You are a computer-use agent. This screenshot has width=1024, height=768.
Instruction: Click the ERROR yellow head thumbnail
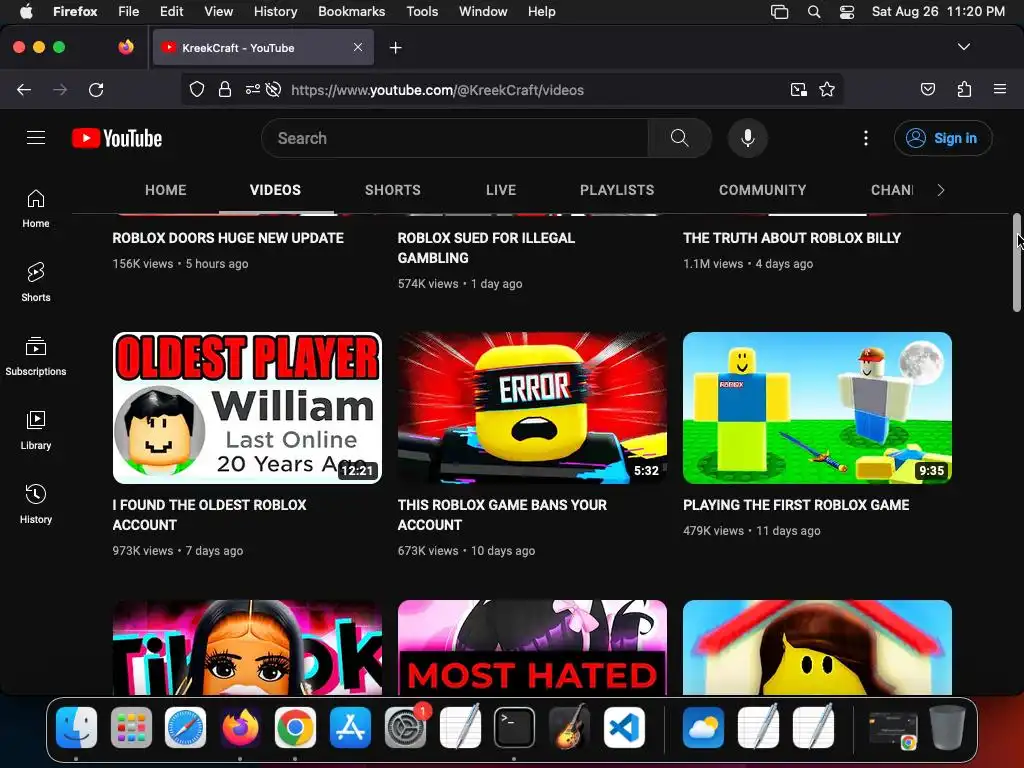point(532,408)
